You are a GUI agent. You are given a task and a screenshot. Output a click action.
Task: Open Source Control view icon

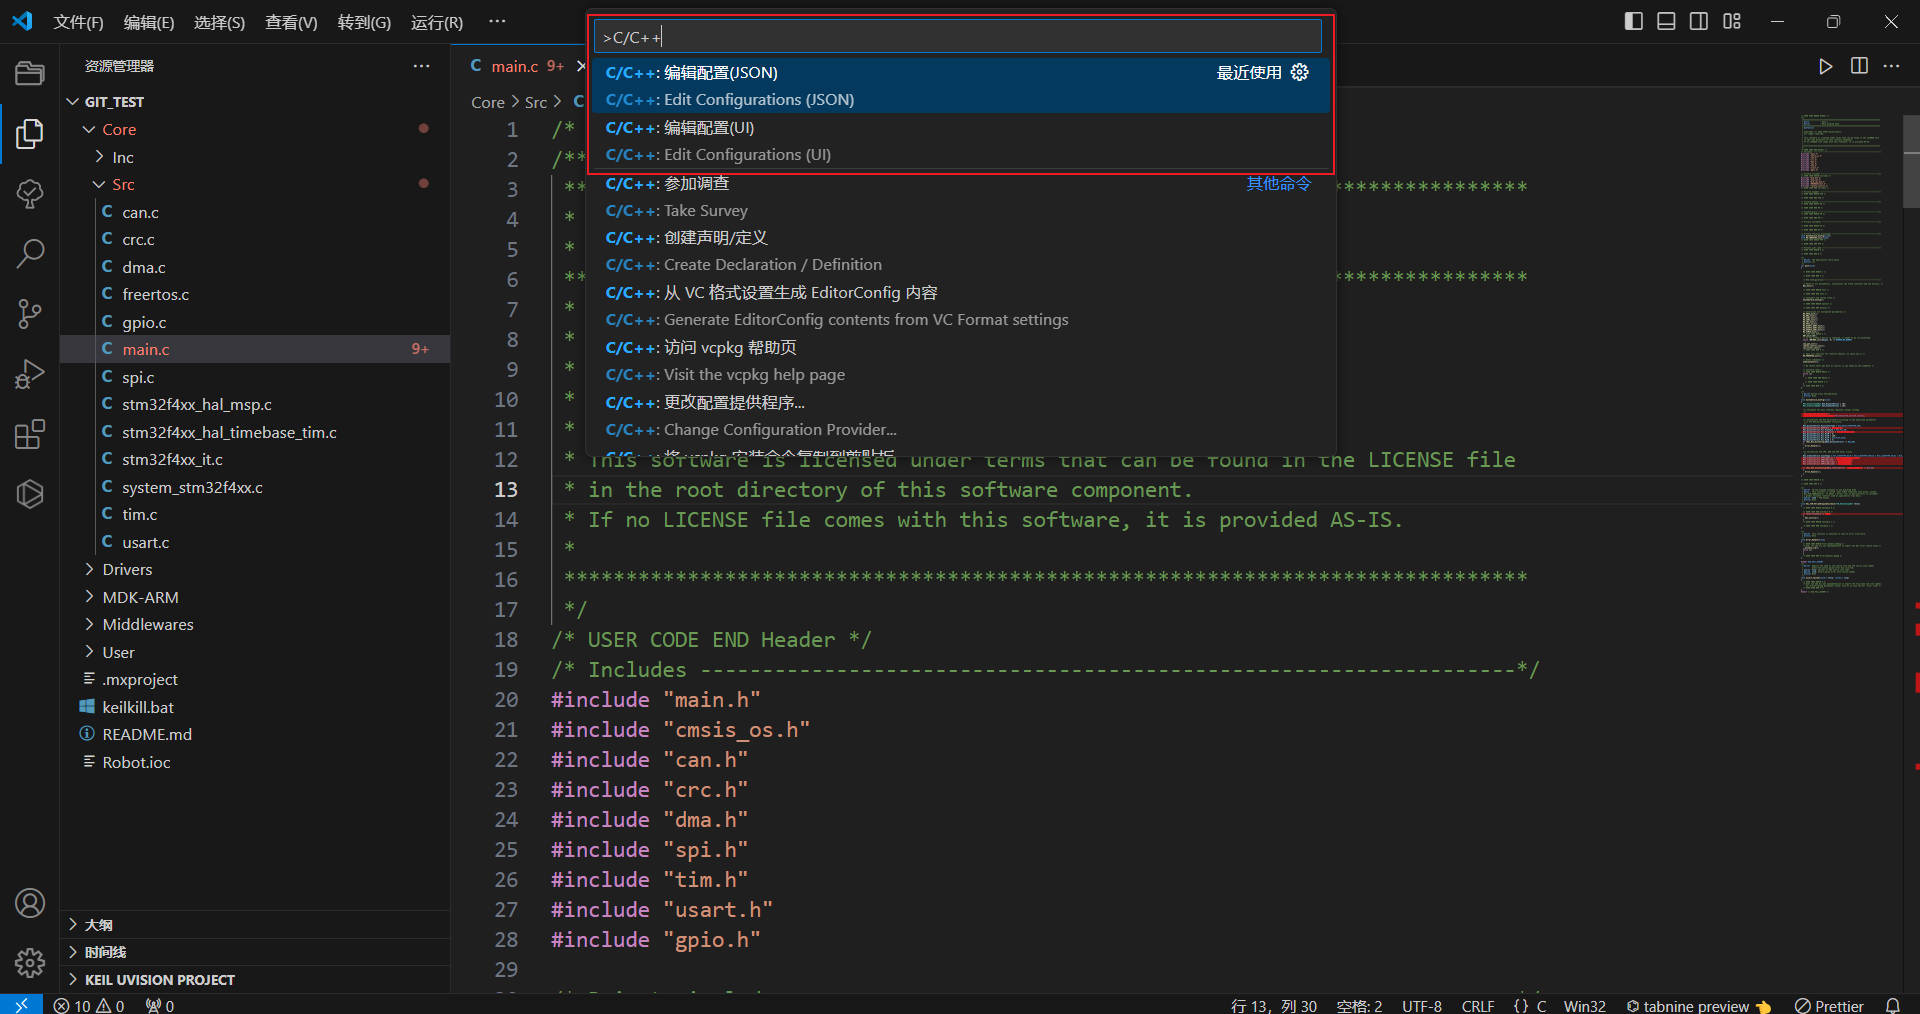(30, 314)
